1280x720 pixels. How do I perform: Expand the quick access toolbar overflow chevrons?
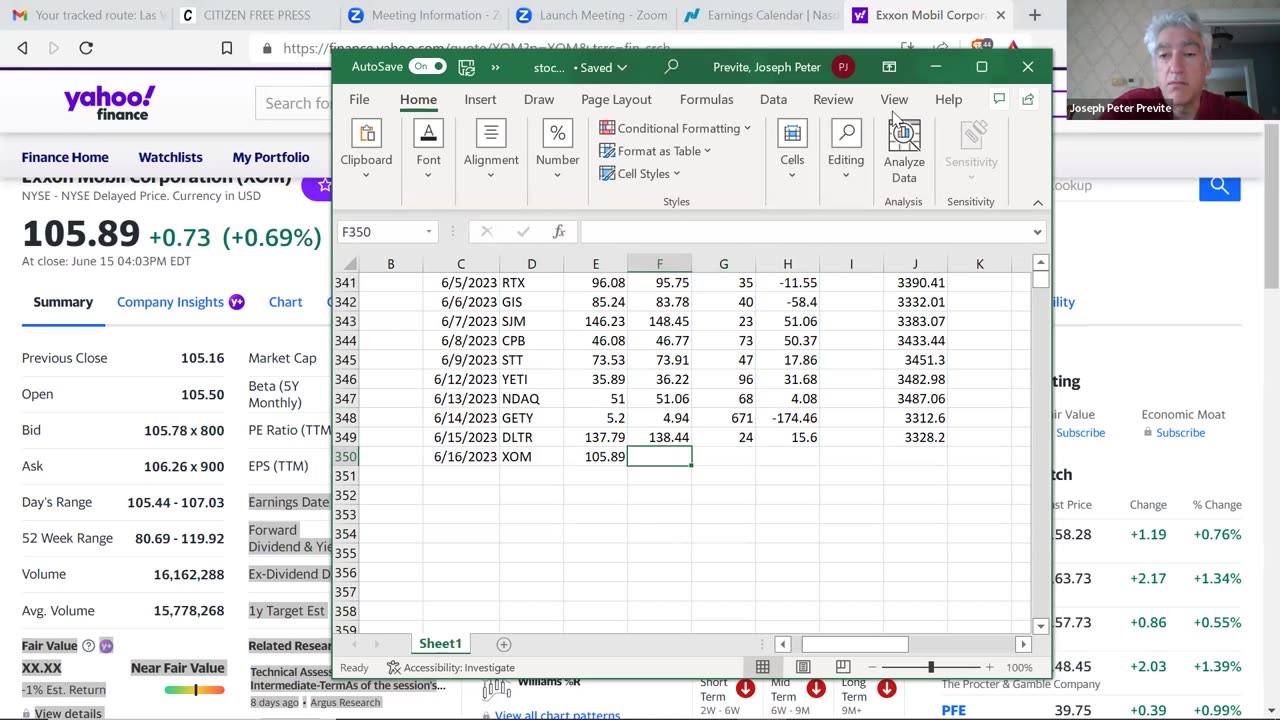pos(495,67)
